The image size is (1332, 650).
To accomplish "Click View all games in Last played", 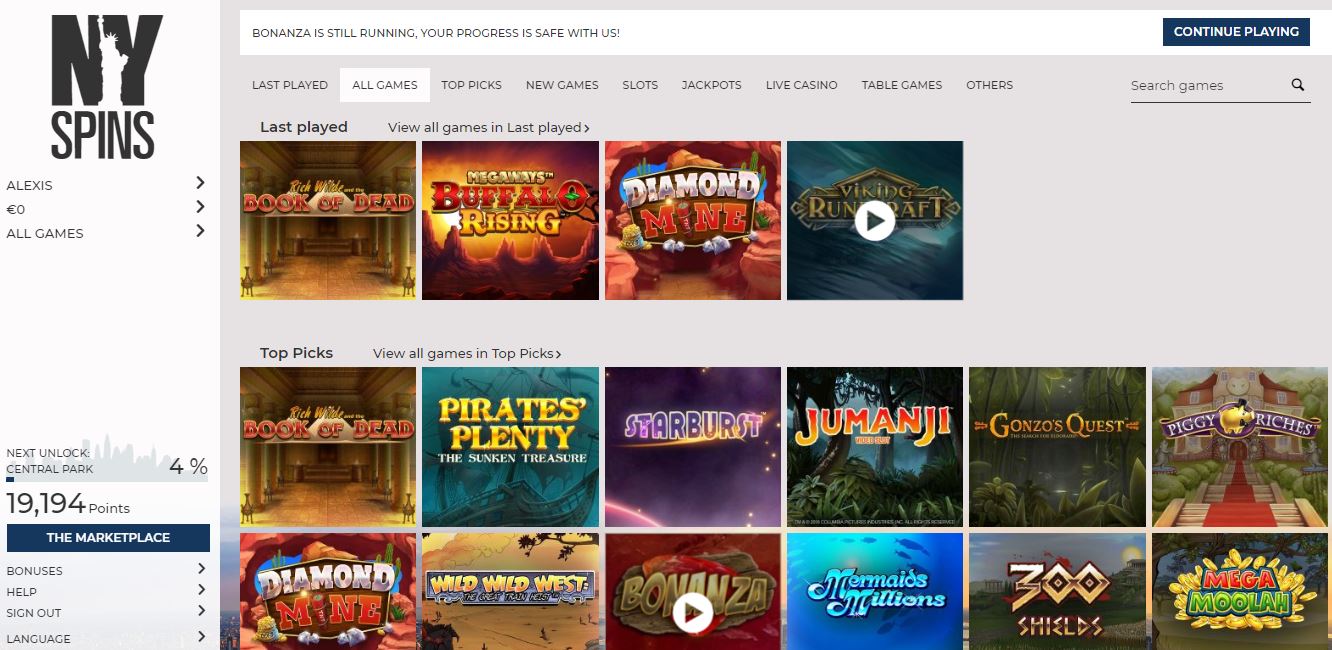I will tap(489, 128).
